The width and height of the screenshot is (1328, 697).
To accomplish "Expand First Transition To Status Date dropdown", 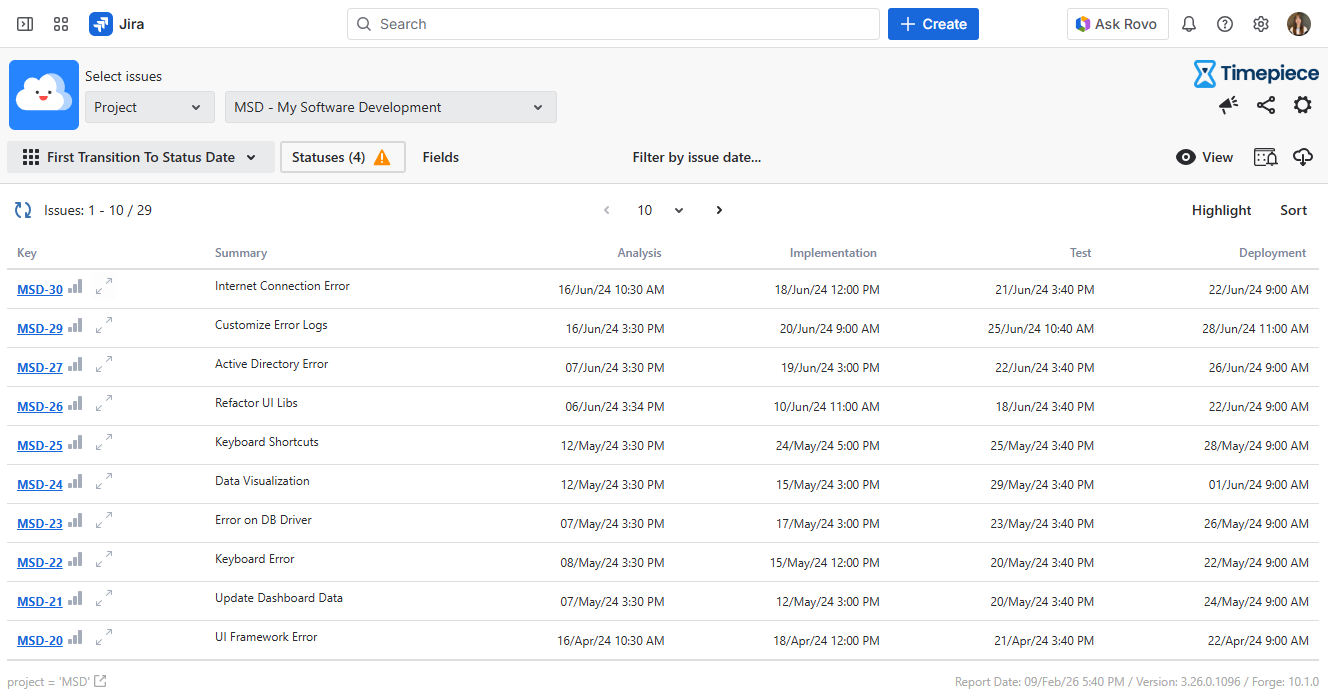I will (140, 157).
